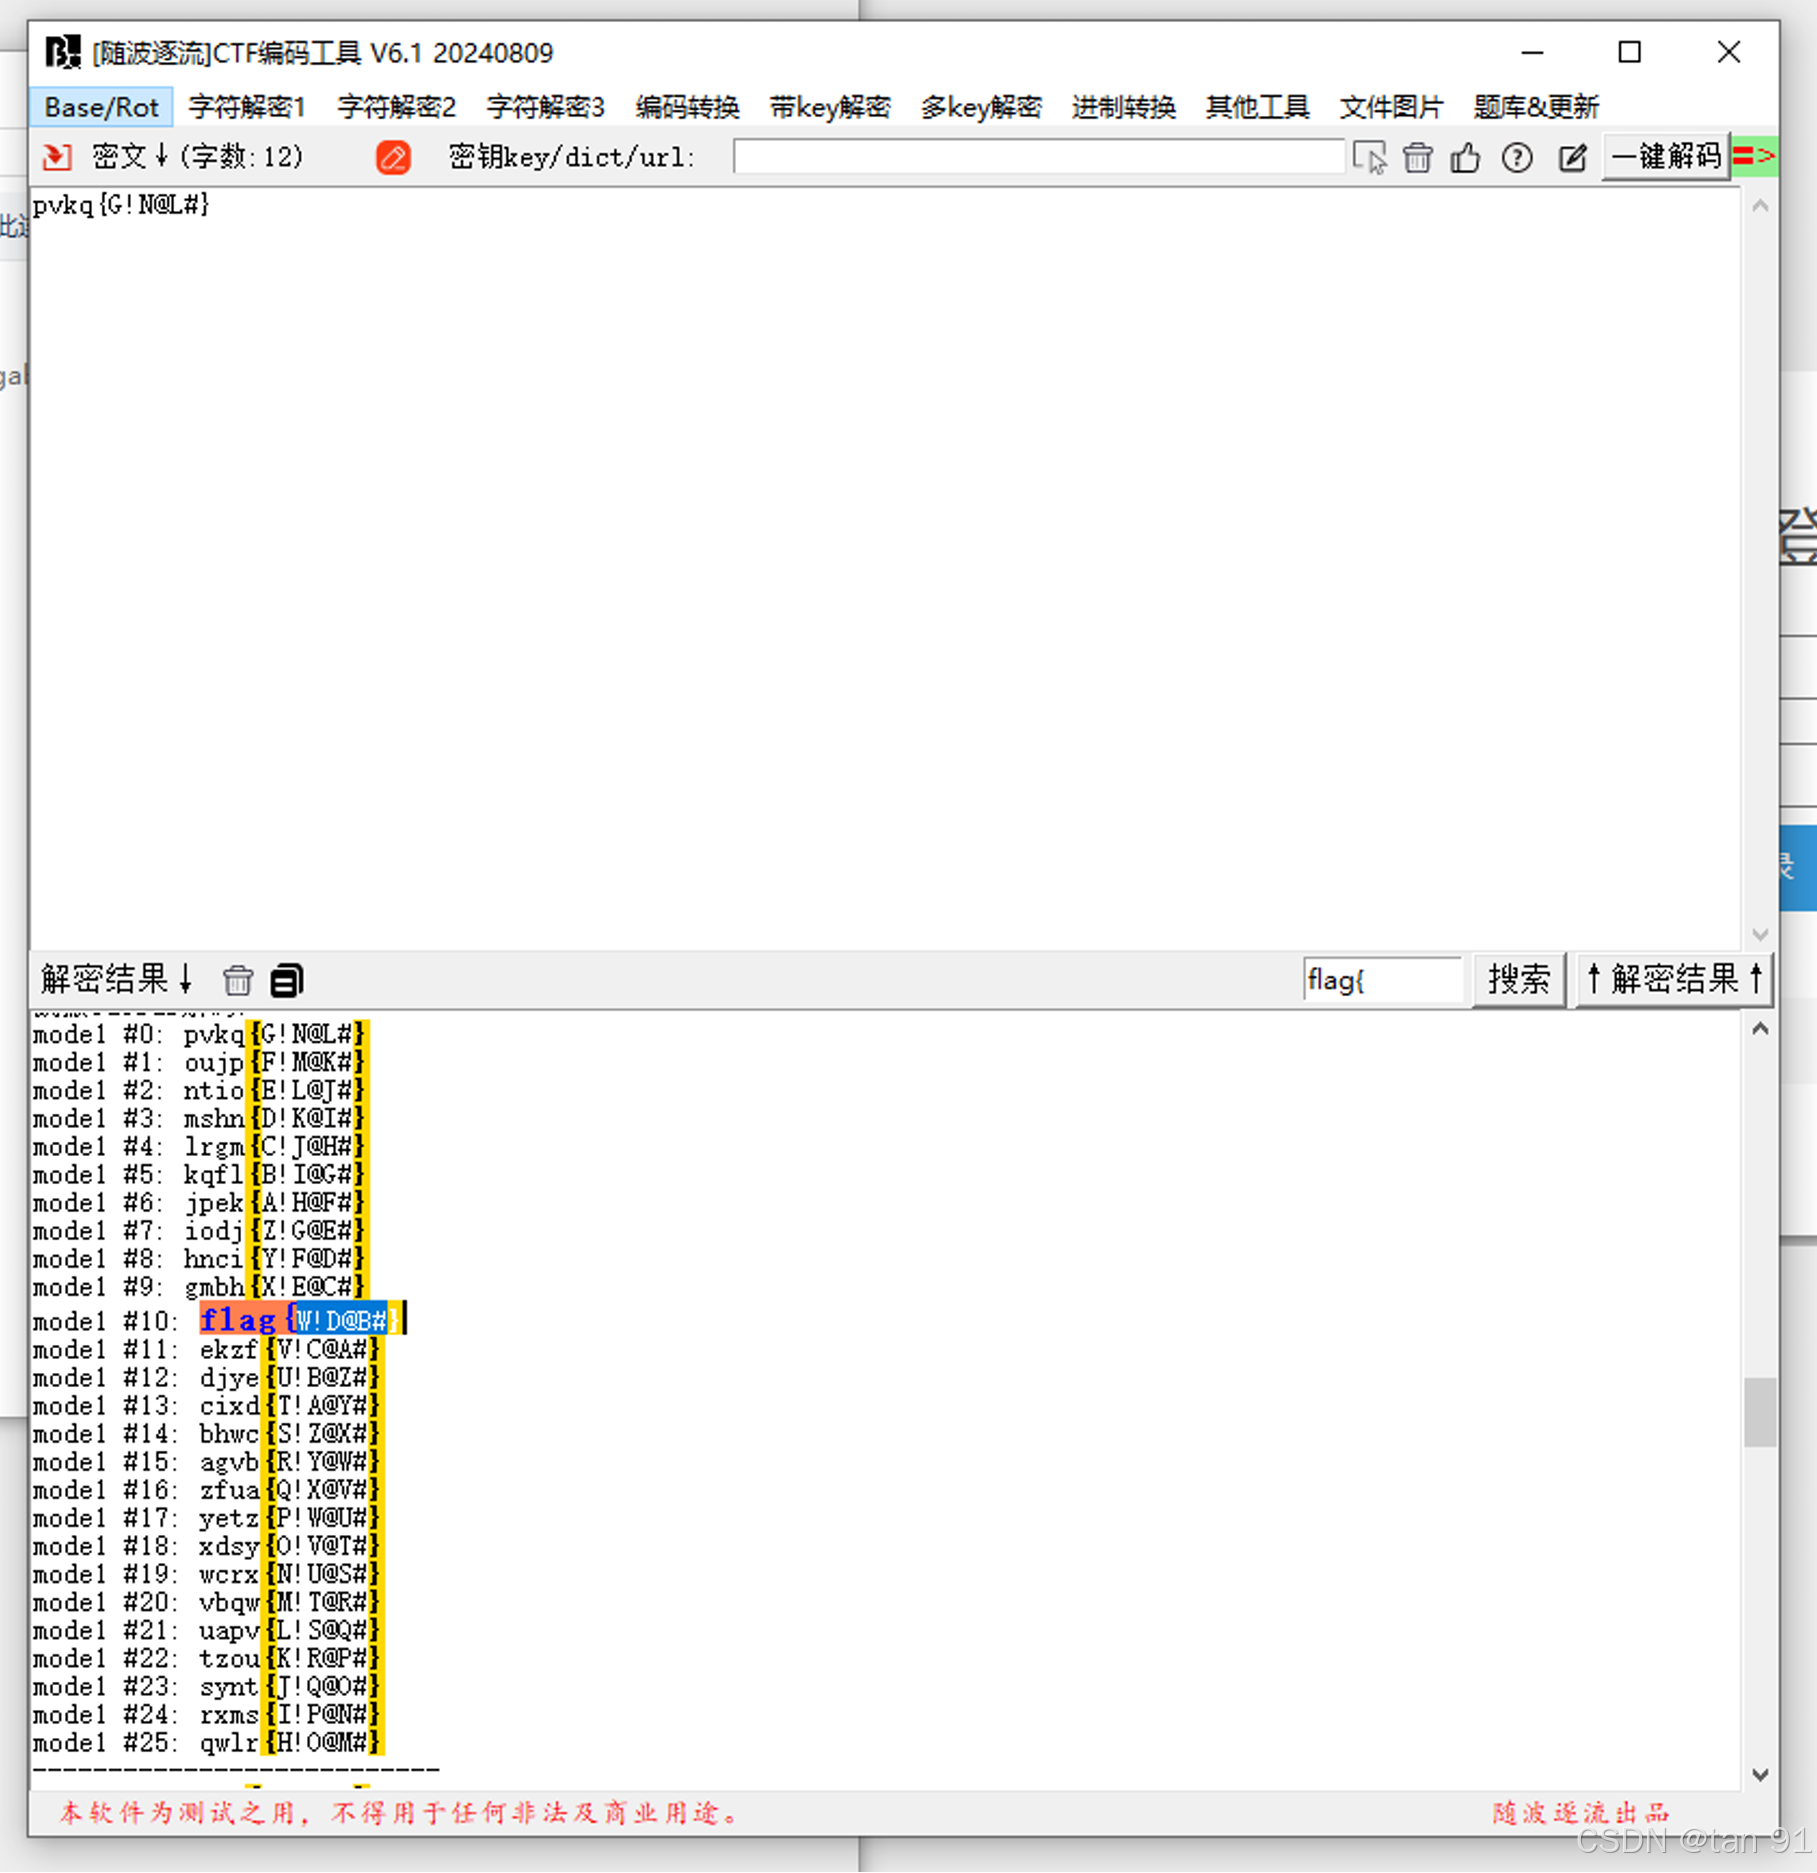Image resolution: width=1817 pixels, height=1873 pixels.
Task: Click the green arrow button next to 一键解码
Action: [x=1754, y=156]
